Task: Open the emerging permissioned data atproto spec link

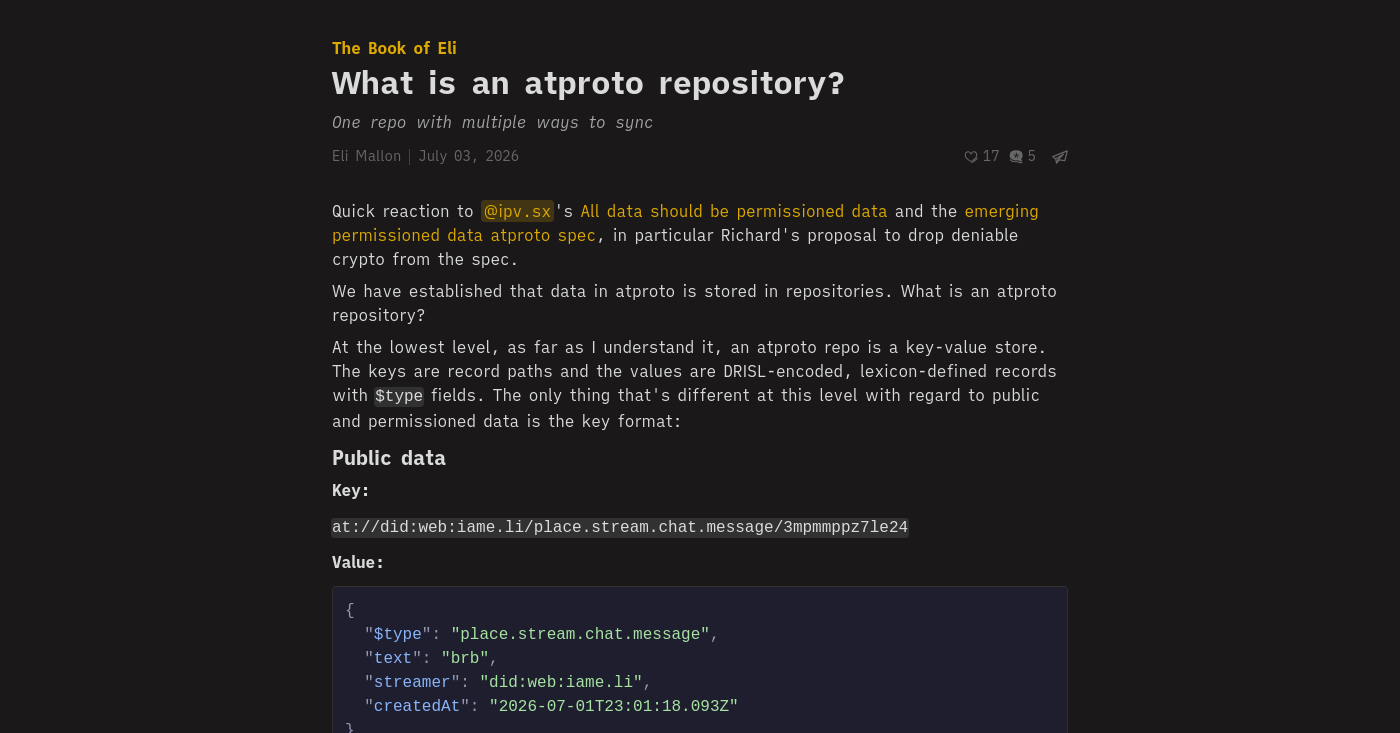Action: (685, 223)
